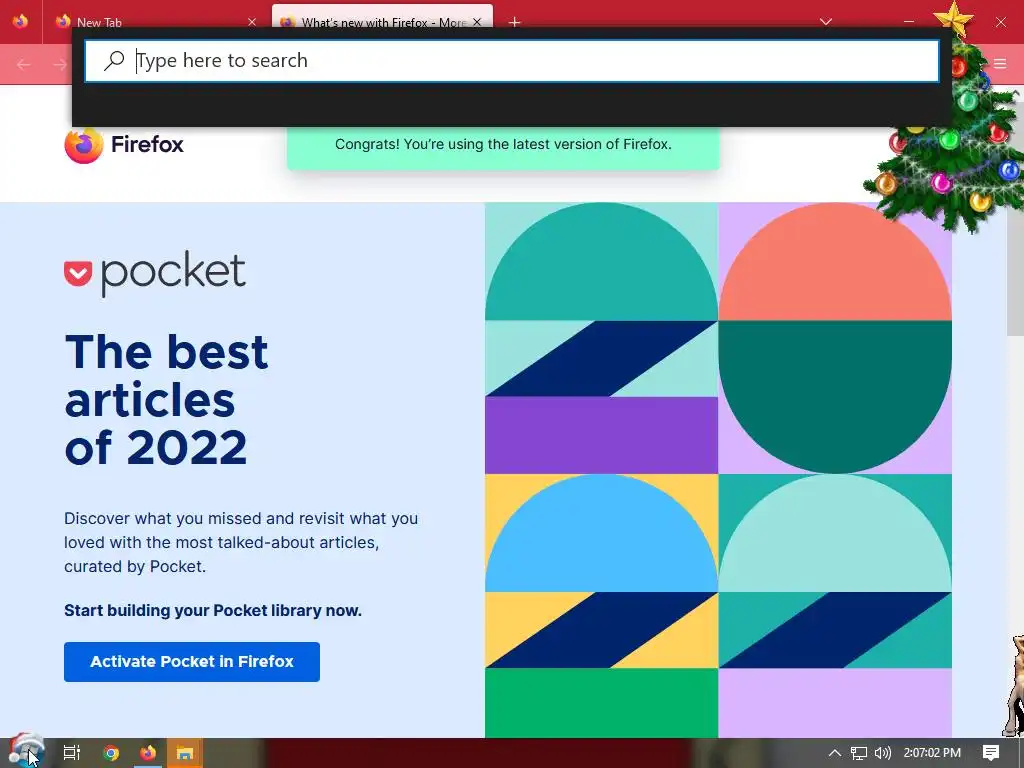Open the Firefox hamburger application menu
1024x768 pixels.
click(x=1000, y=63)
